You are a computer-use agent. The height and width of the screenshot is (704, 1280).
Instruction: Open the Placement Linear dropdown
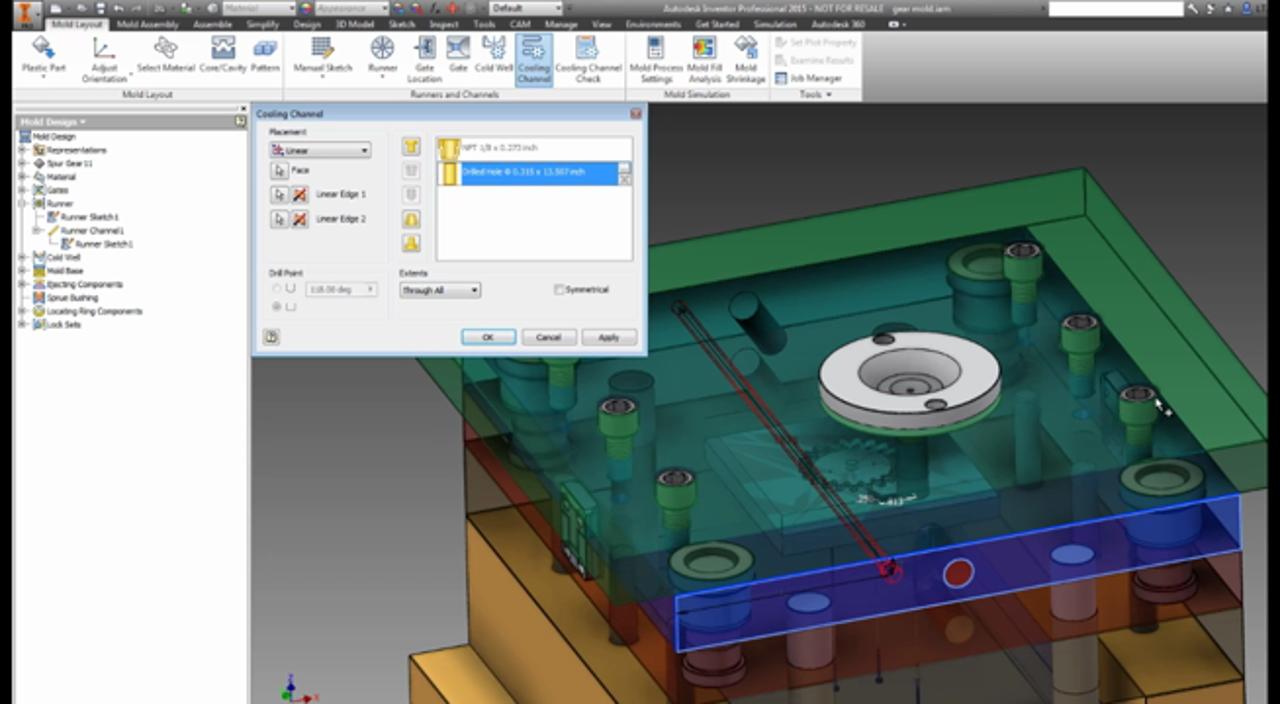pos(320,150)
